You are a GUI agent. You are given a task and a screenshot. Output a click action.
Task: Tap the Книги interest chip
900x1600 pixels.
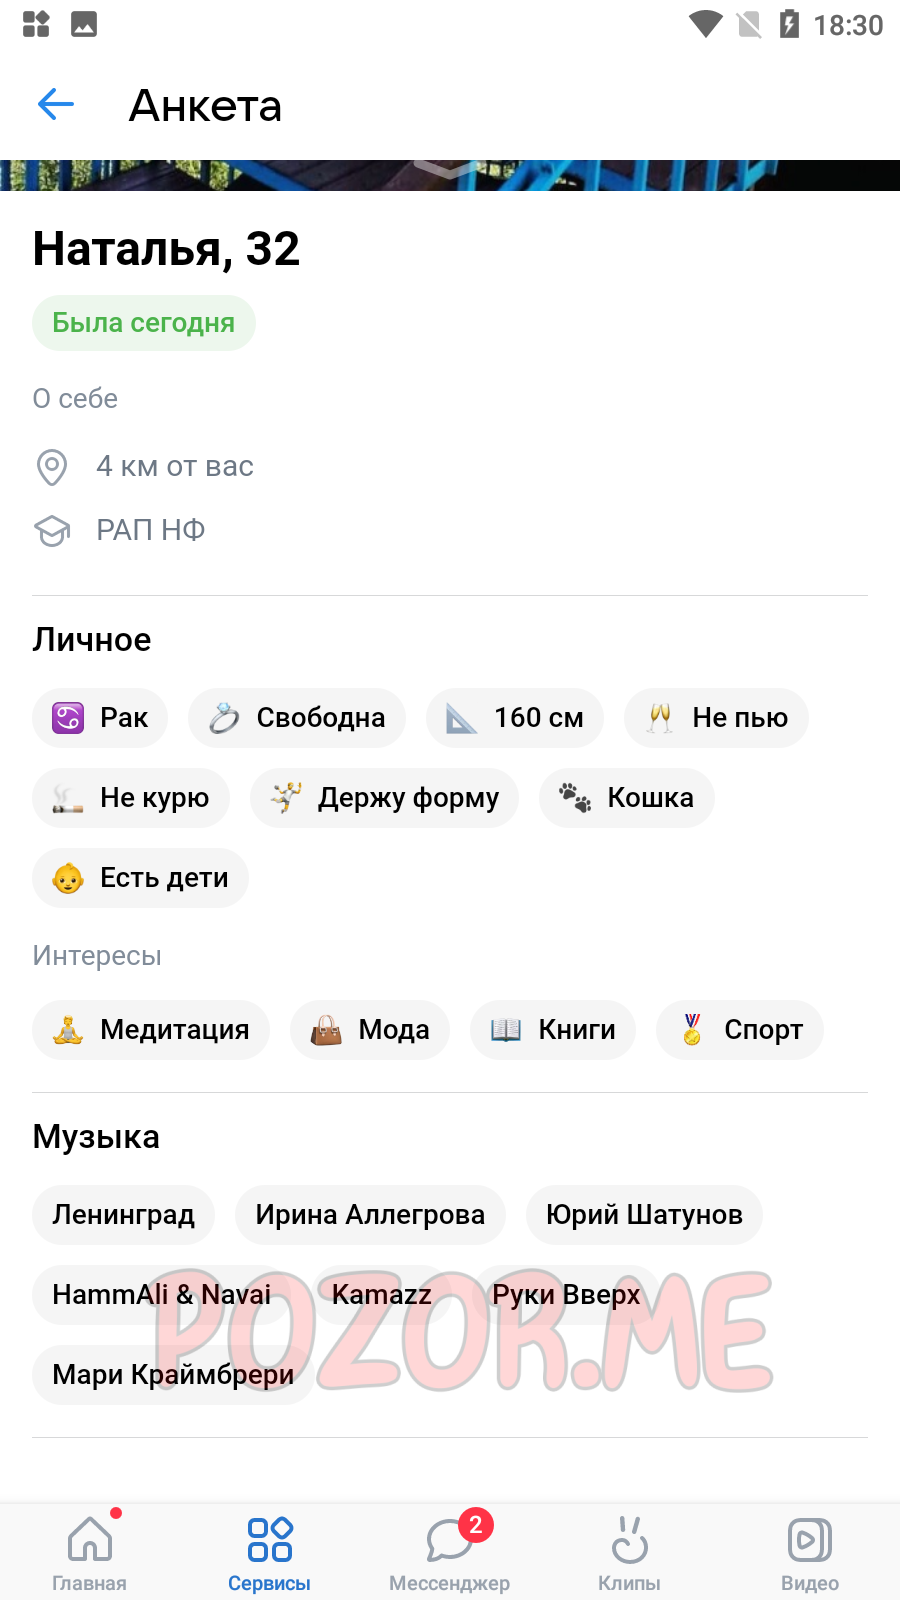point(553,1030)
